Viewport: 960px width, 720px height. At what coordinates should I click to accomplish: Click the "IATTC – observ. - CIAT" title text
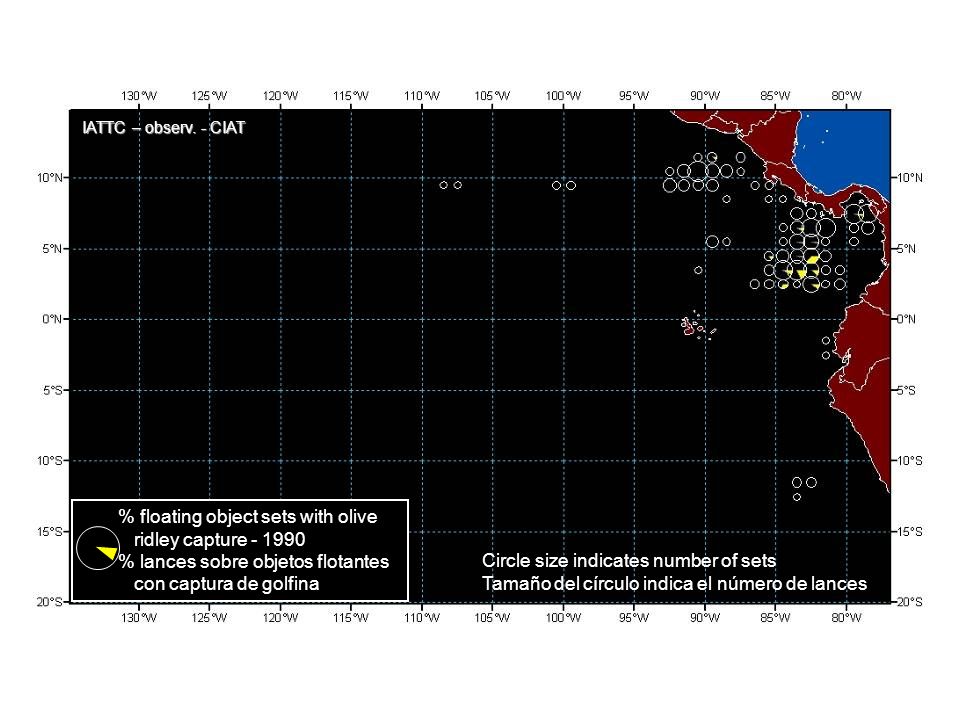[163, 128]
